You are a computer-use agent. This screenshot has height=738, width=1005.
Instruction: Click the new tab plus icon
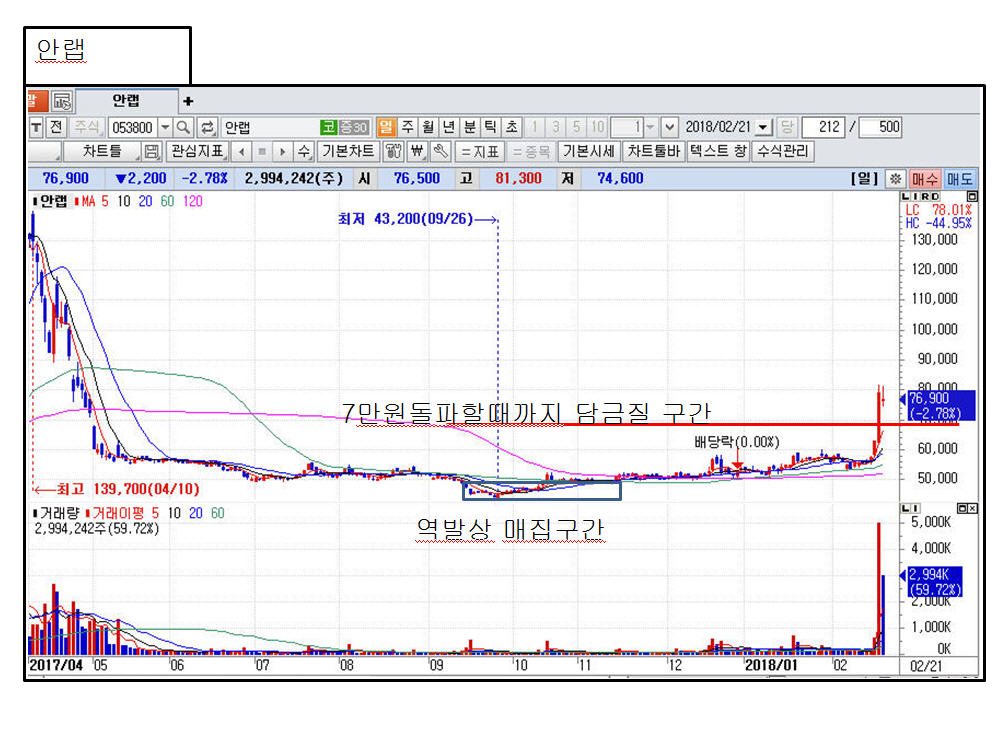188,101
